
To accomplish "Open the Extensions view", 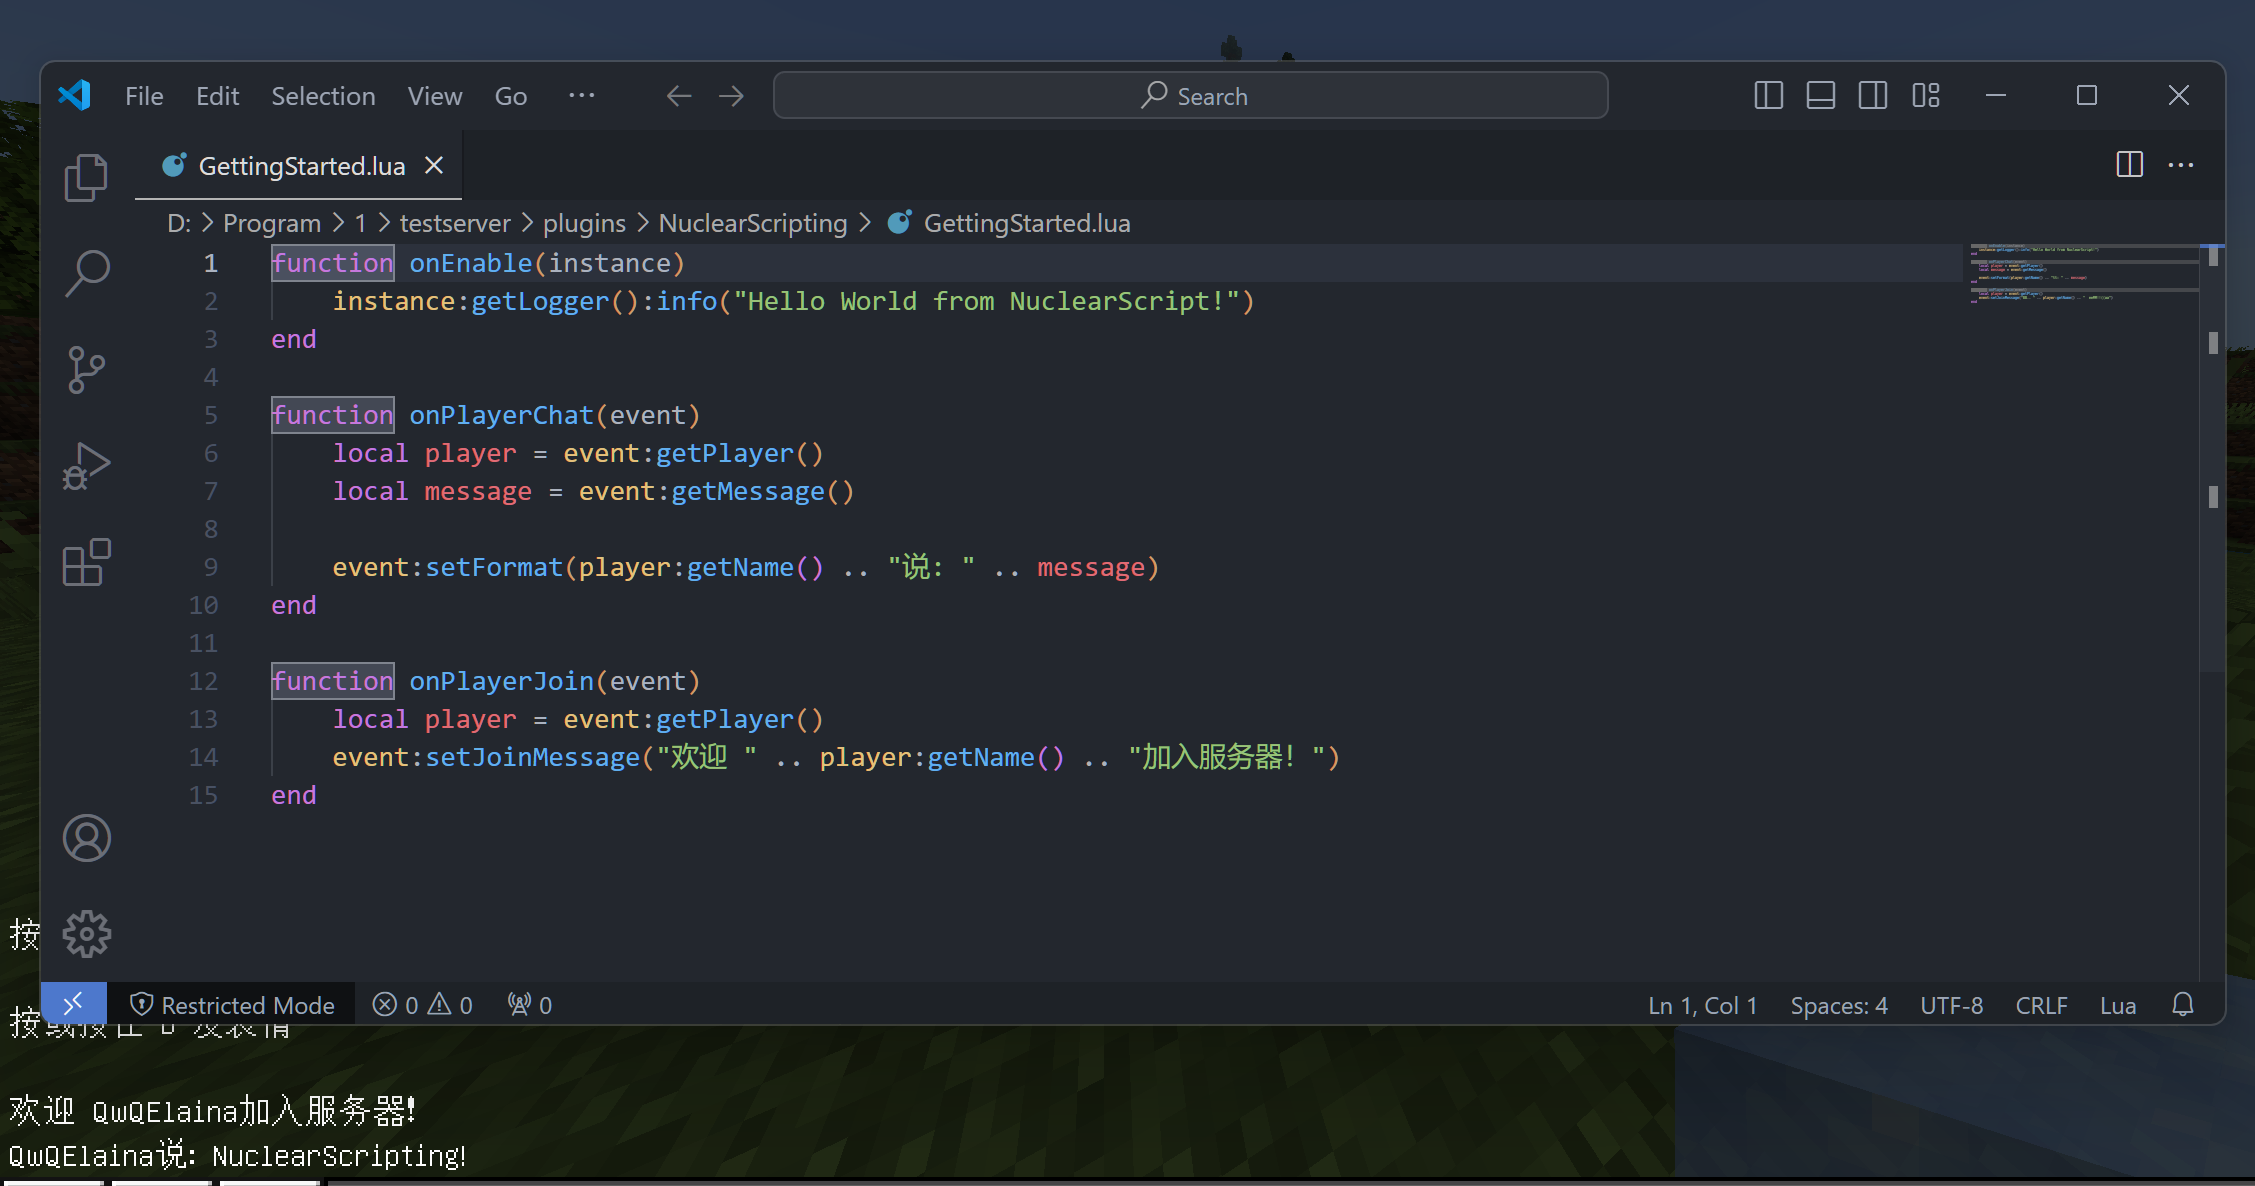I will pyautogui.click(x=87, y=562).
